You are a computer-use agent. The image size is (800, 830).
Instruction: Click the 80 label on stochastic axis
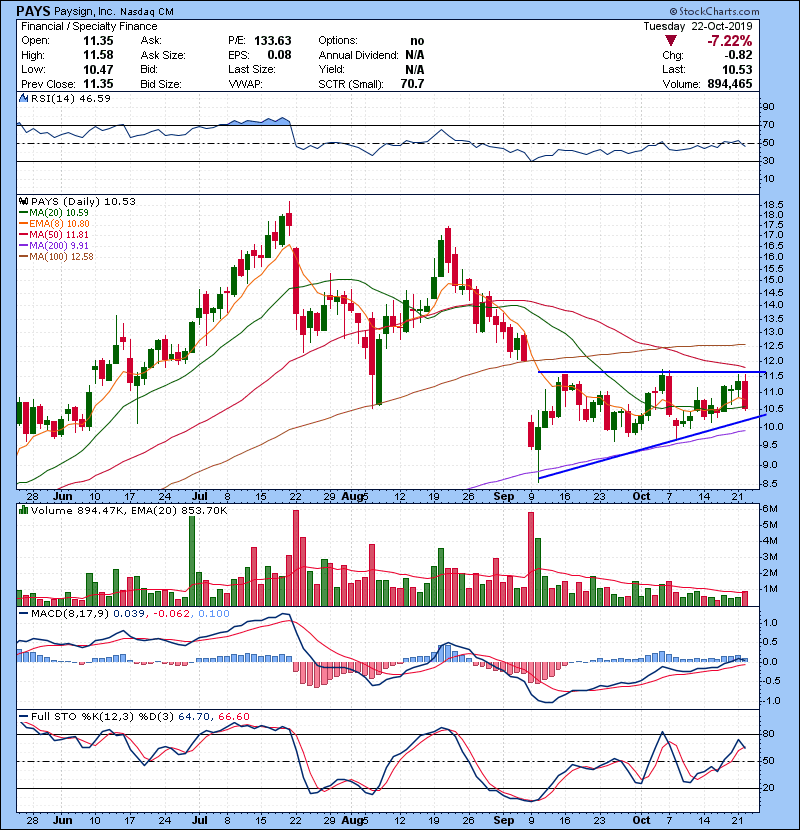tap(768, 734)
